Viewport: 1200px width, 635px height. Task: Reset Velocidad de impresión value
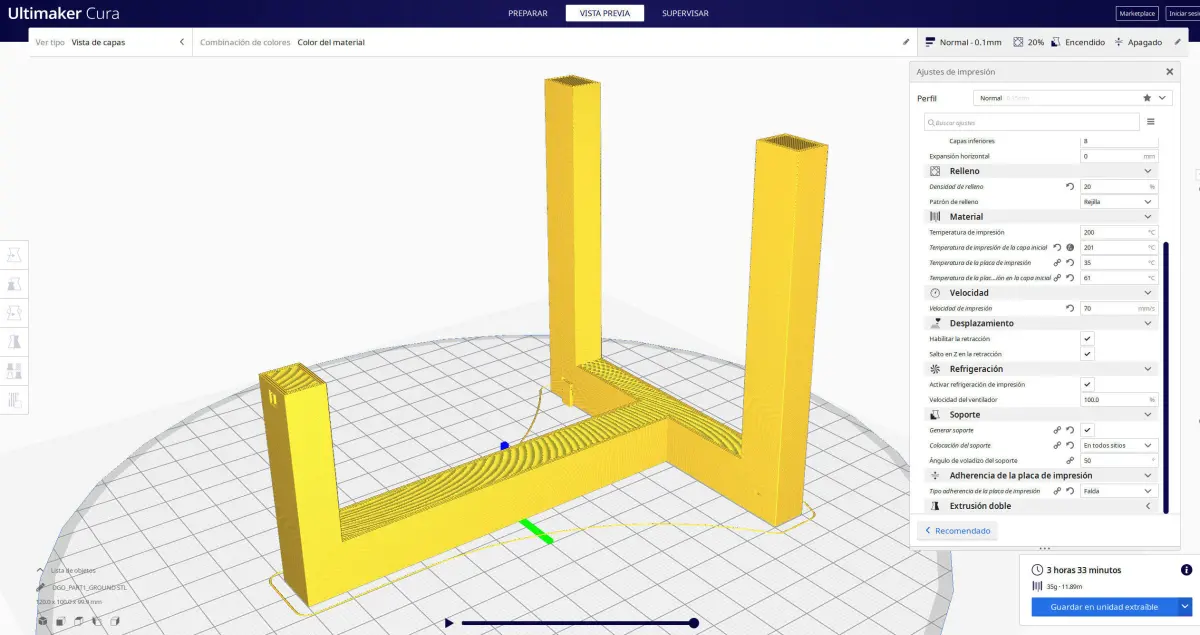click(x=1070, y=308)
